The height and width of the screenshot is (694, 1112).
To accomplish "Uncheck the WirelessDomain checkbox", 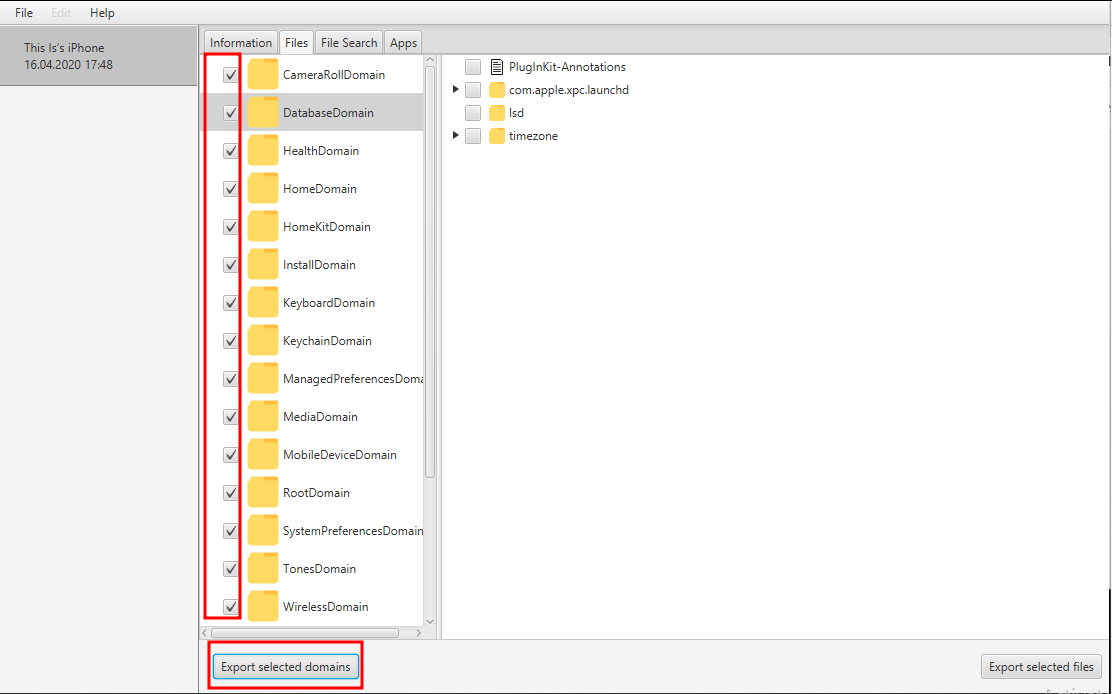I will tap(230, 607).
